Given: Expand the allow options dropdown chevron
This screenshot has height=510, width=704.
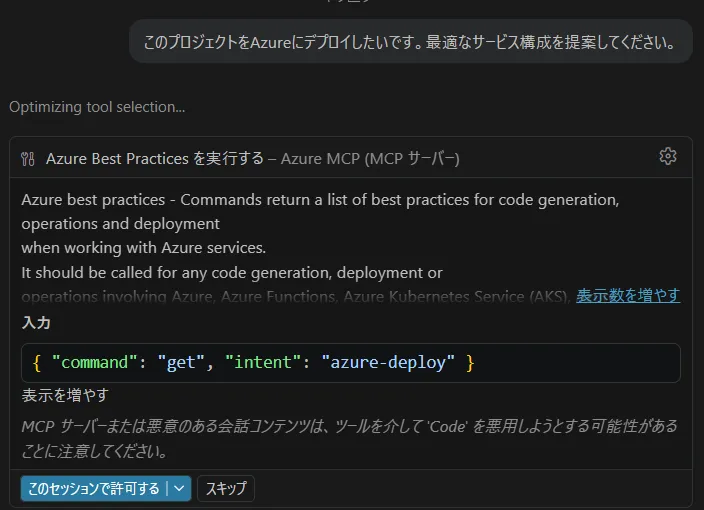Looking at the screenshot, I should pos(179,488).
